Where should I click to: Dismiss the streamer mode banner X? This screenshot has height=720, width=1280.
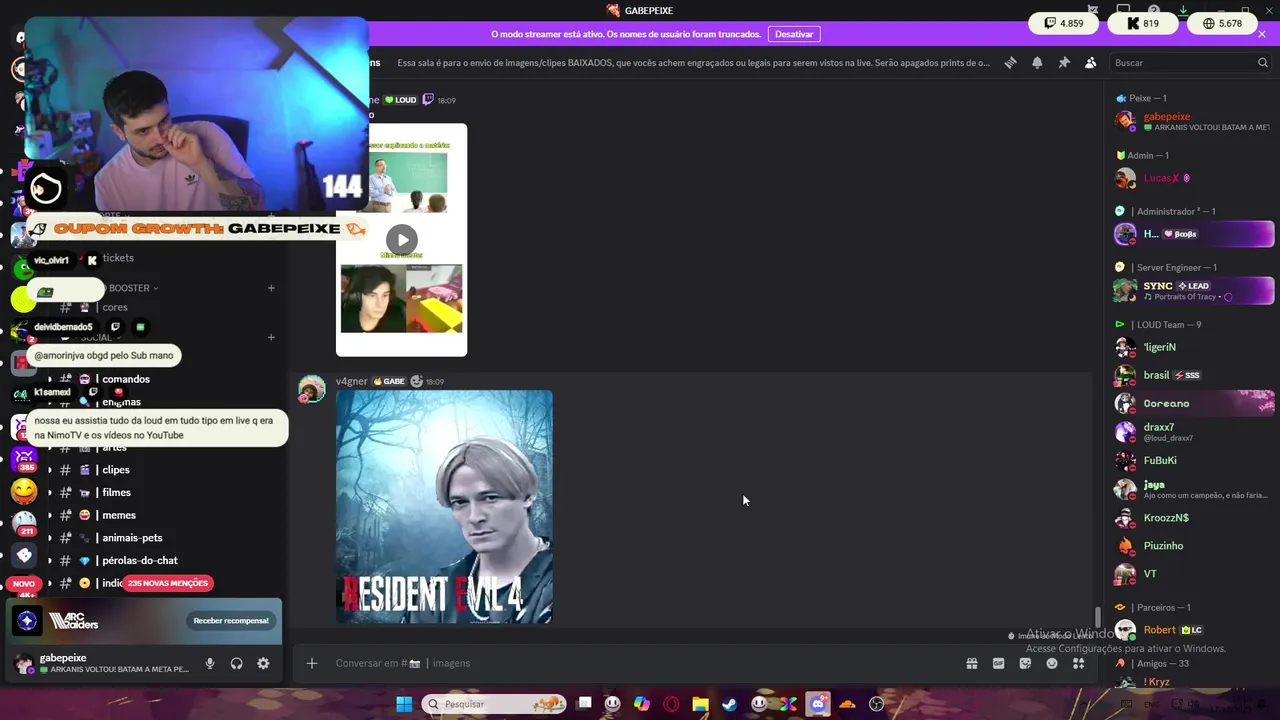1262,34
